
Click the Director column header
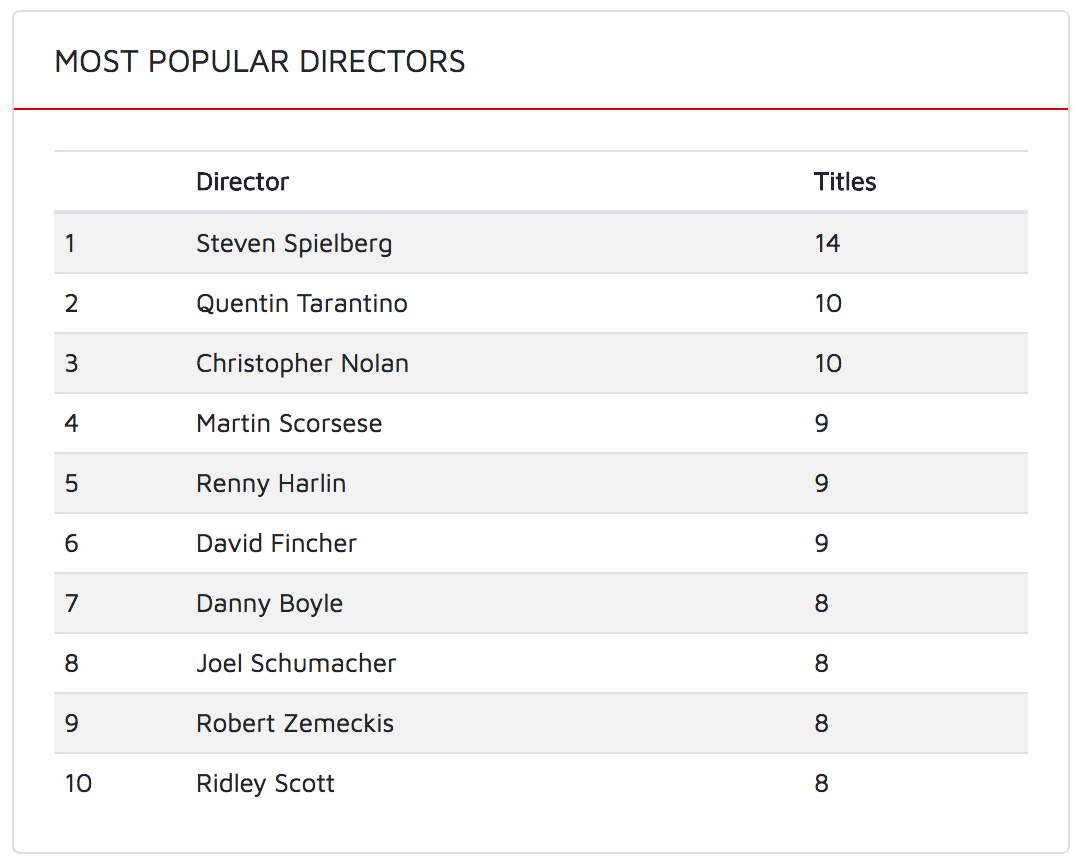point(242,182)
